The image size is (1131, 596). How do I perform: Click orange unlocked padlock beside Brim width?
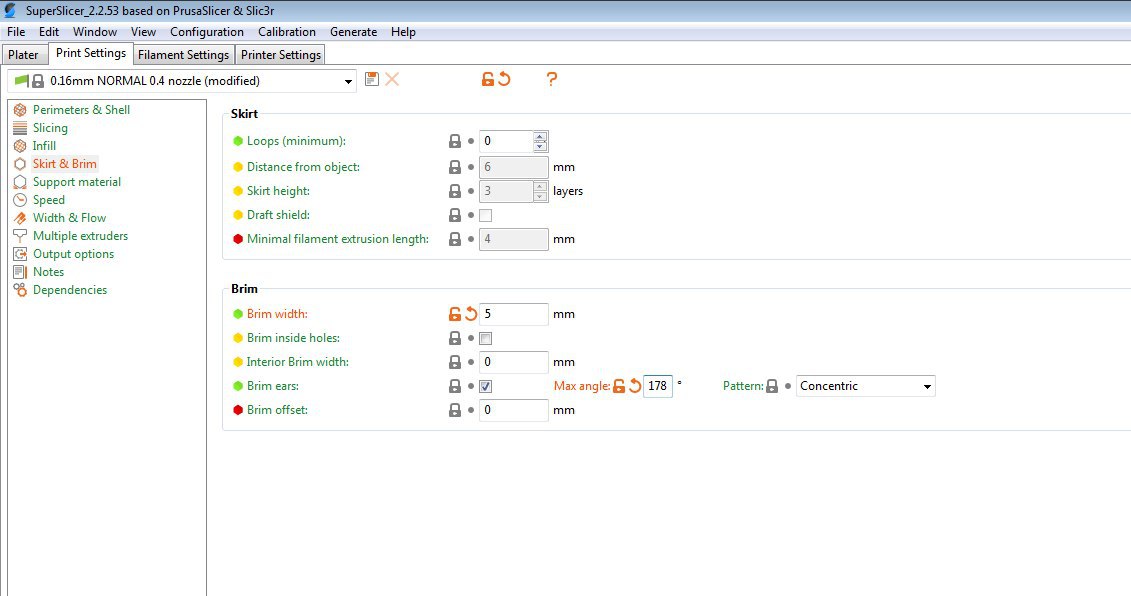click(454, 314)
